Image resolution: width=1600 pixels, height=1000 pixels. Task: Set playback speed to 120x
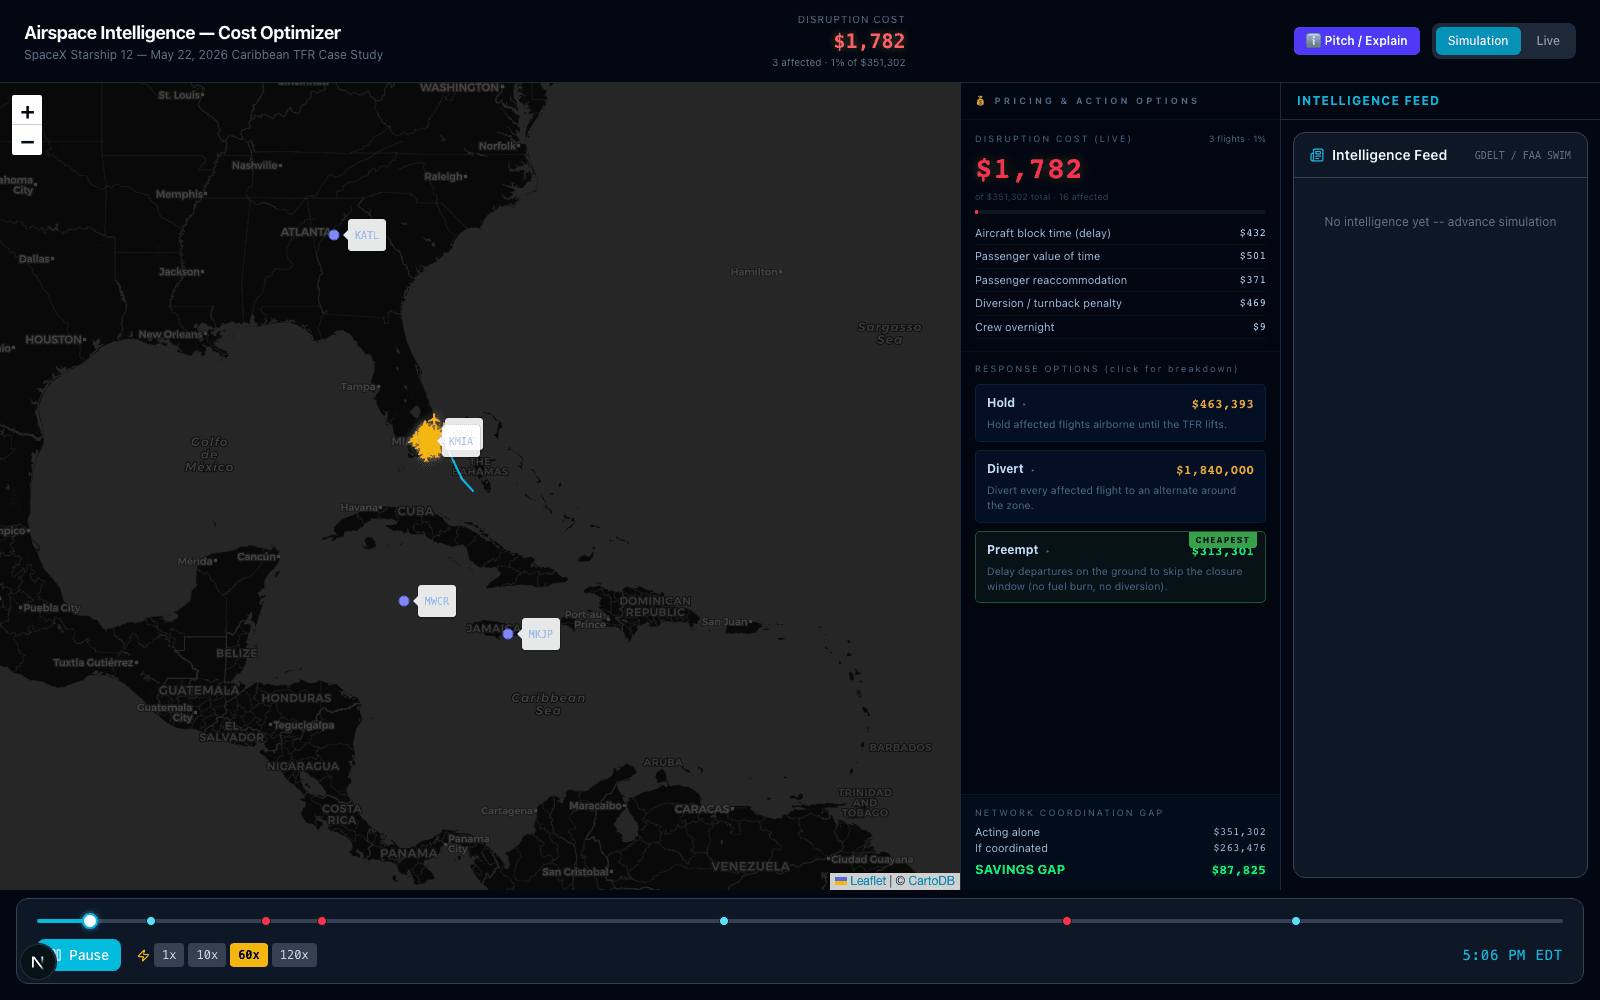point(294,955)
